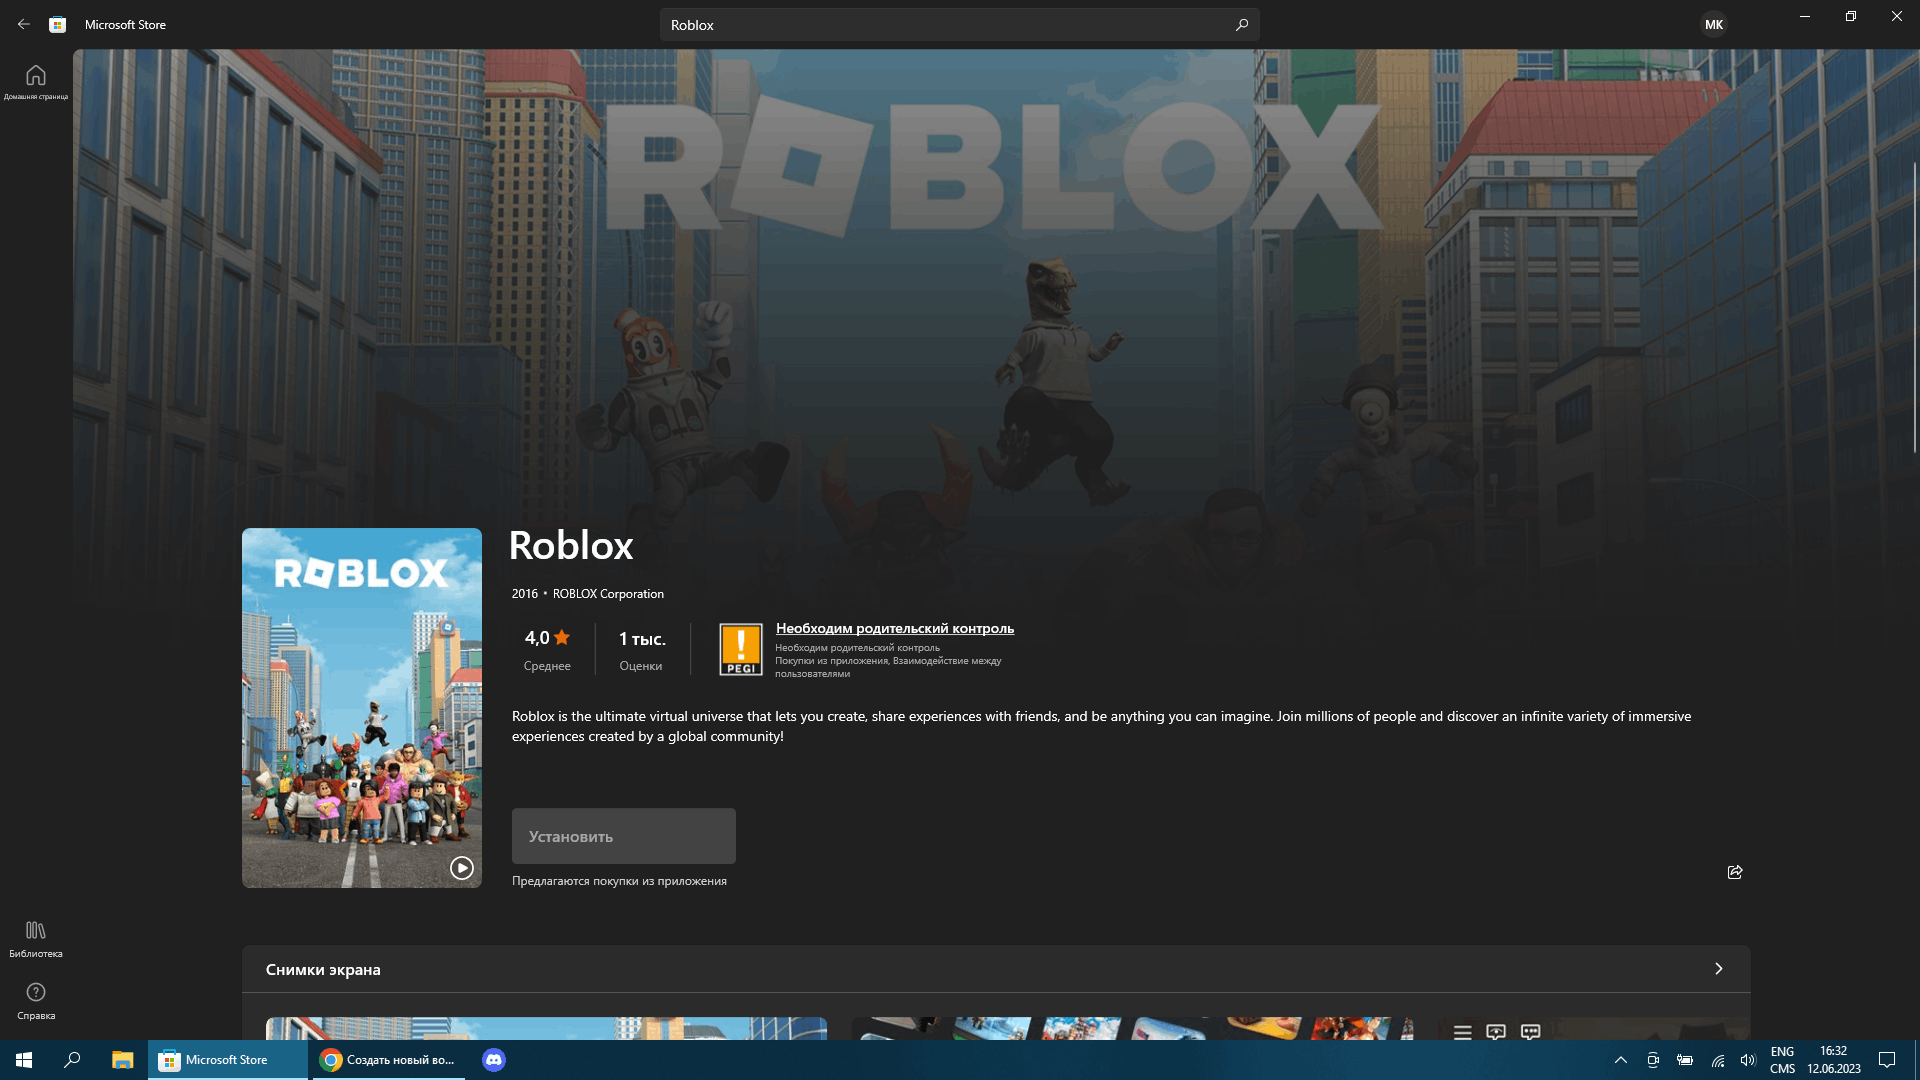This screenshot has height=1080, width=1920.
Task: Open Windows taskbar search
Action: [72, 1060]
